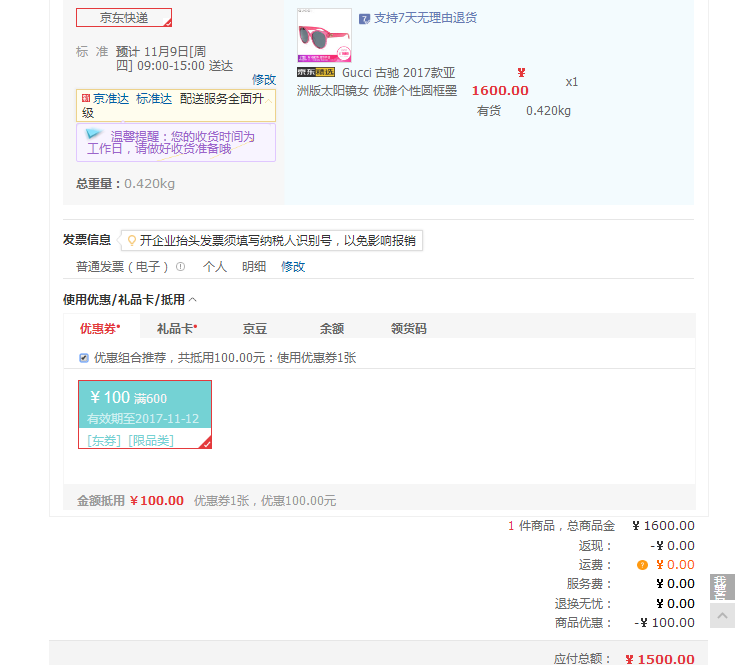Click the gray feedback side button
Image resolution: width=747 pixels, height=665 pixels.
[x=722, y=587]
